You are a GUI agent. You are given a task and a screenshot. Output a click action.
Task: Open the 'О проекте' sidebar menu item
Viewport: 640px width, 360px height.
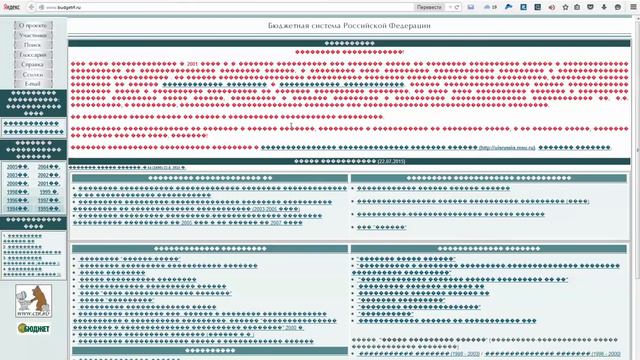33,25
